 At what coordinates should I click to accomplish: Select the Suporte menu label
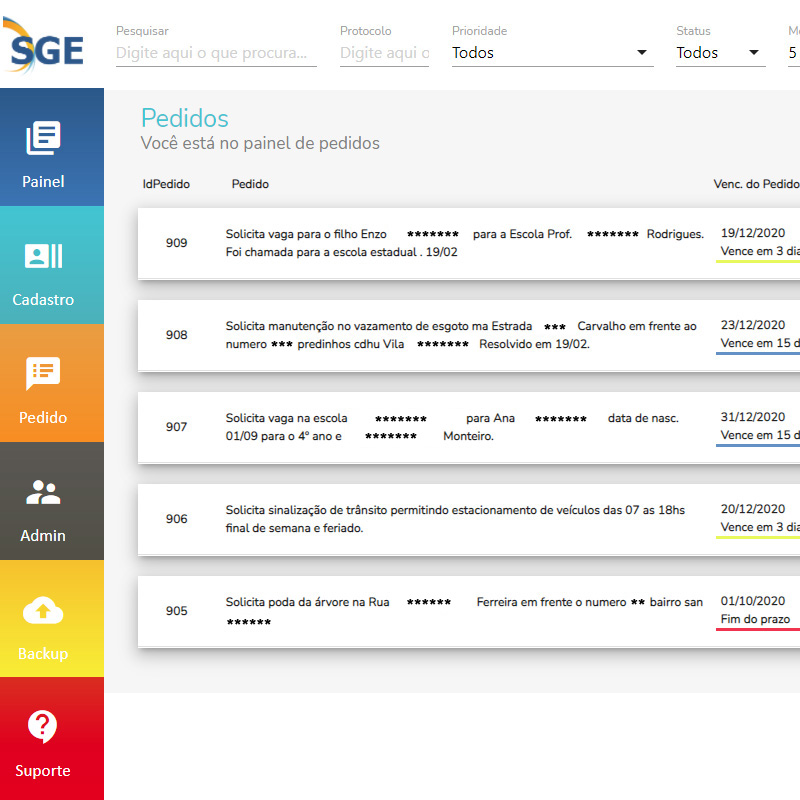click(x=43, y=770)
